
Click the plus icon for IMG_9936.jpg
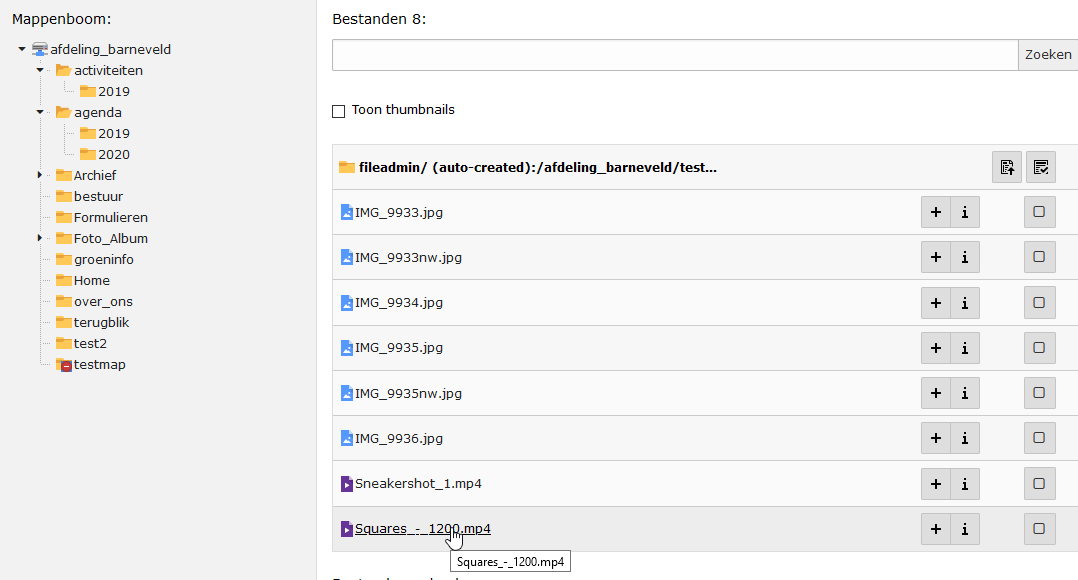tap(936, 438)
